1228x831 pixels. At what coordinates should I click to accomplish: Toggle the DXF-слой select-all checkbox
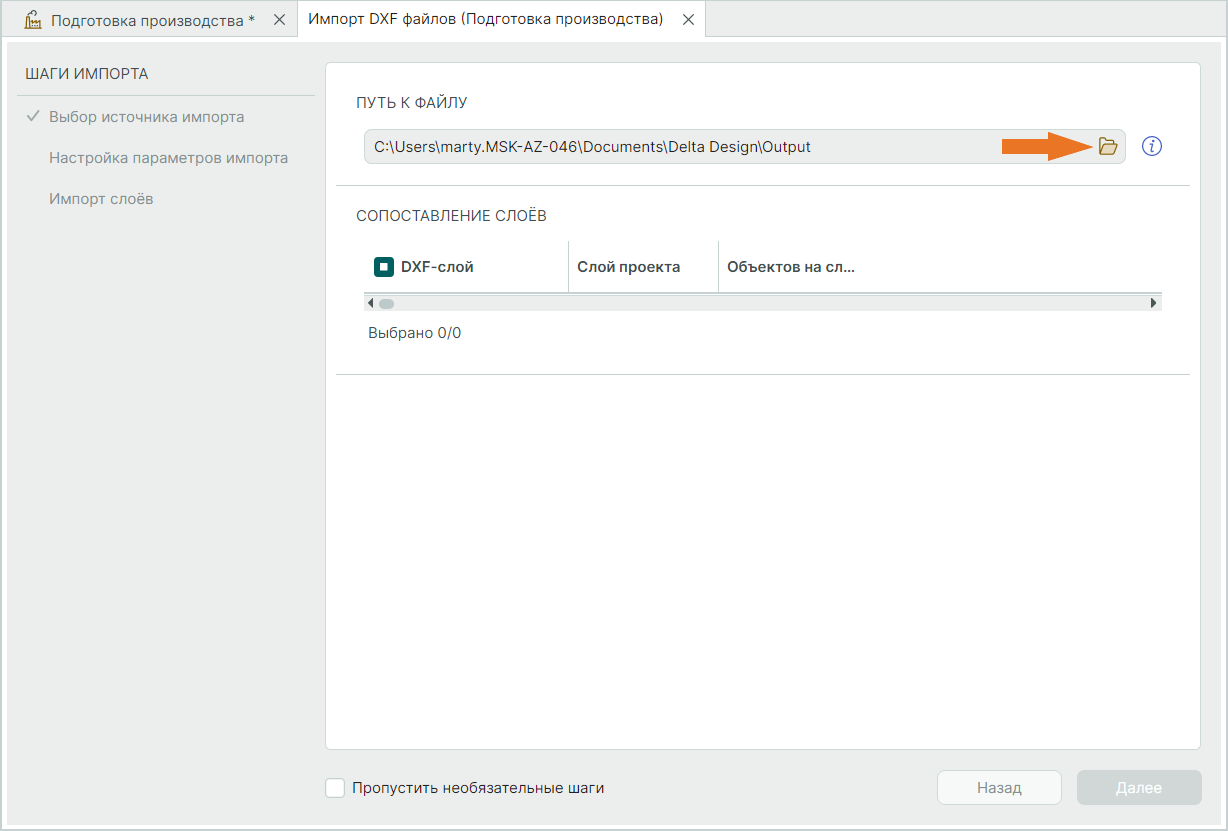coord(384,267)
